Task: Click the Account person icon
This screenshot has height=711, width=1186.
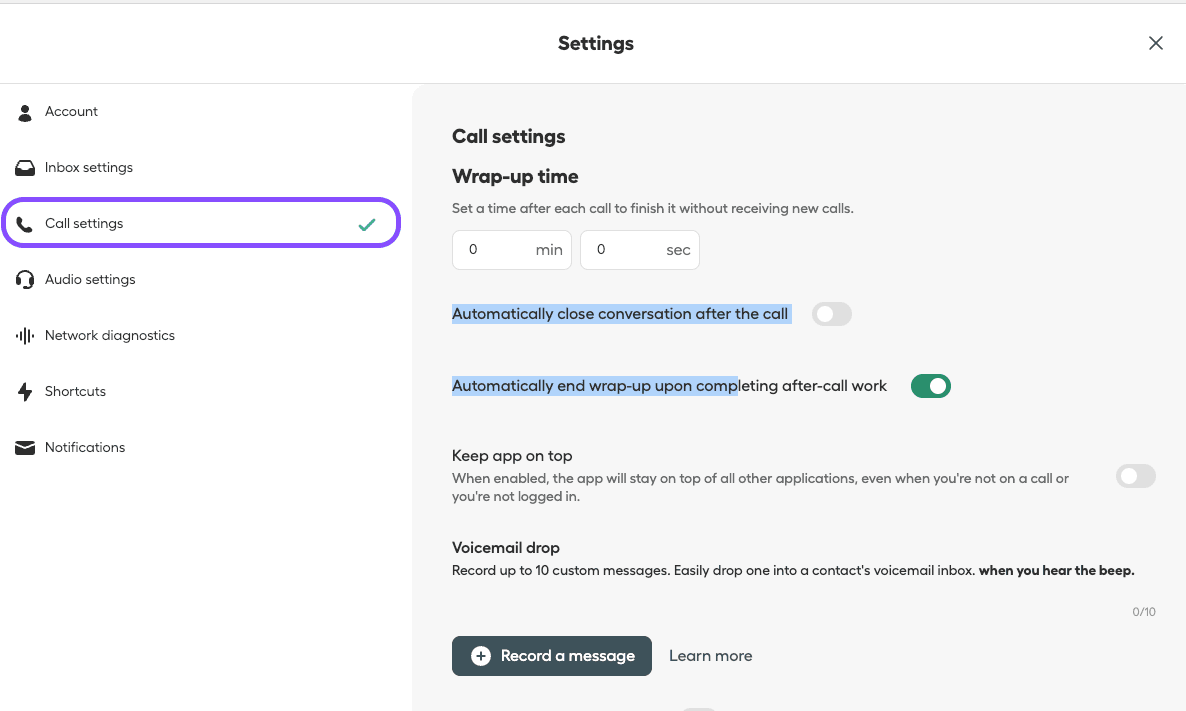Action: pos(25,112)
